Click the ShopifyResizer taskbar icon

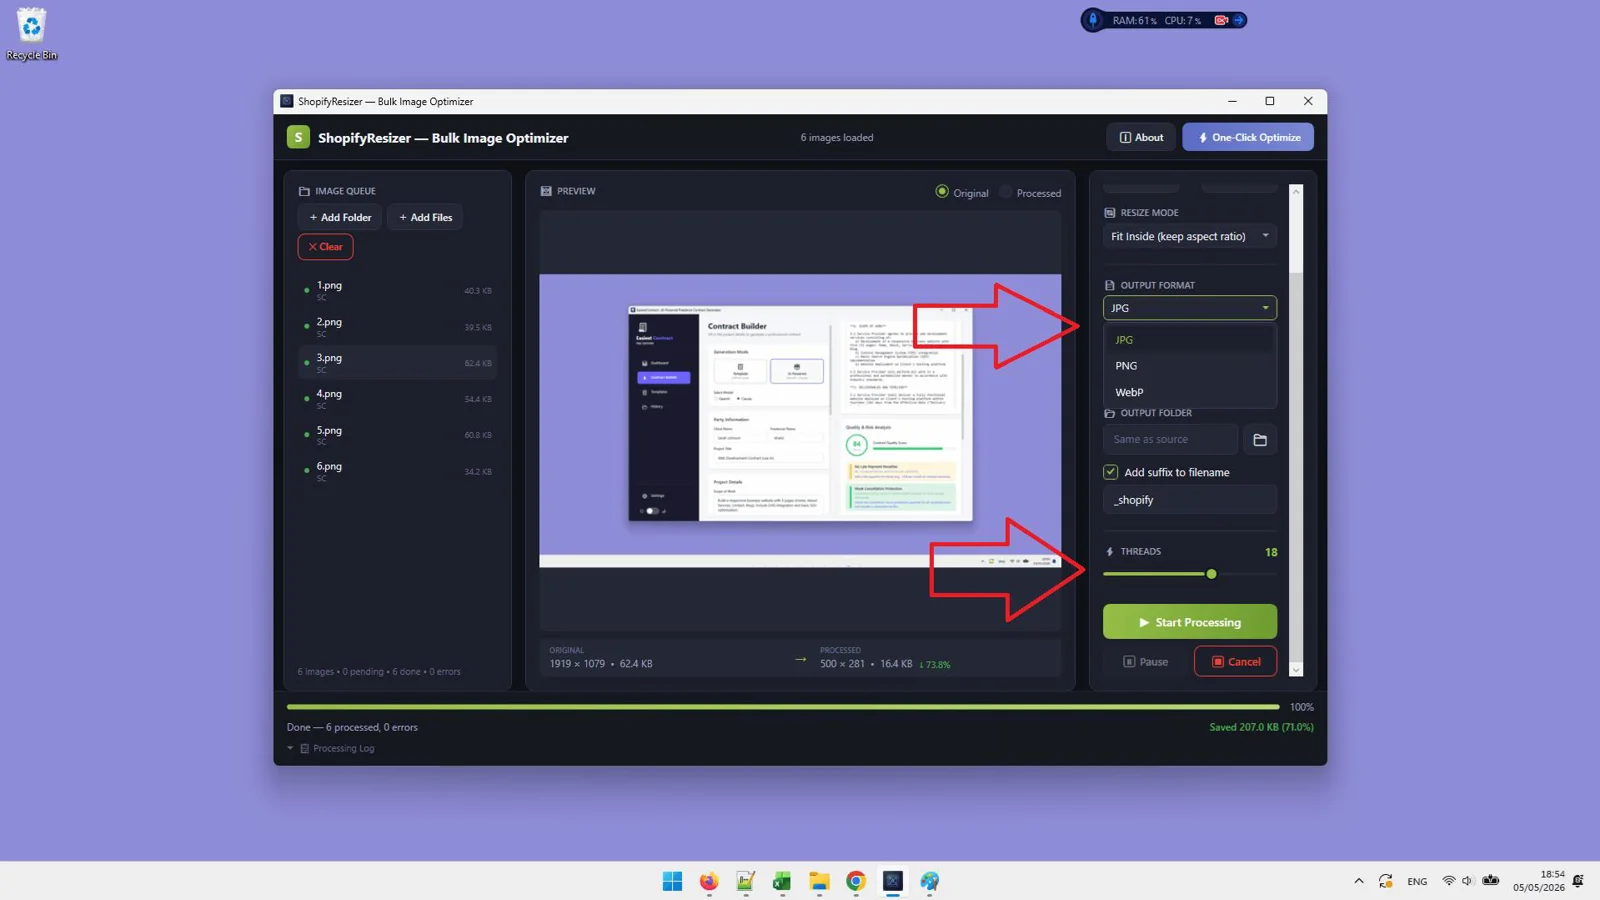(893, 881)
